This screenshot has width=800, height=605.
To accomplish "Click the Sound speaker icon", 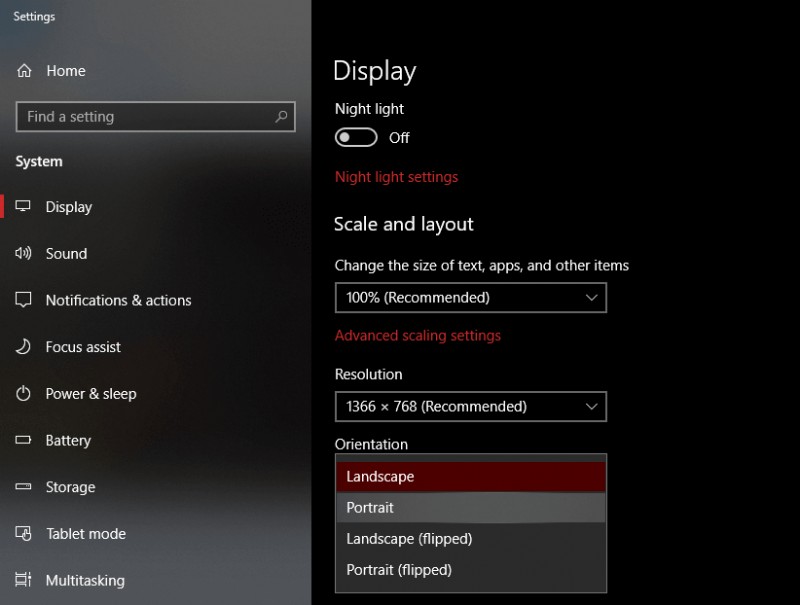I will pyautogui.click(x=23, y=253).
